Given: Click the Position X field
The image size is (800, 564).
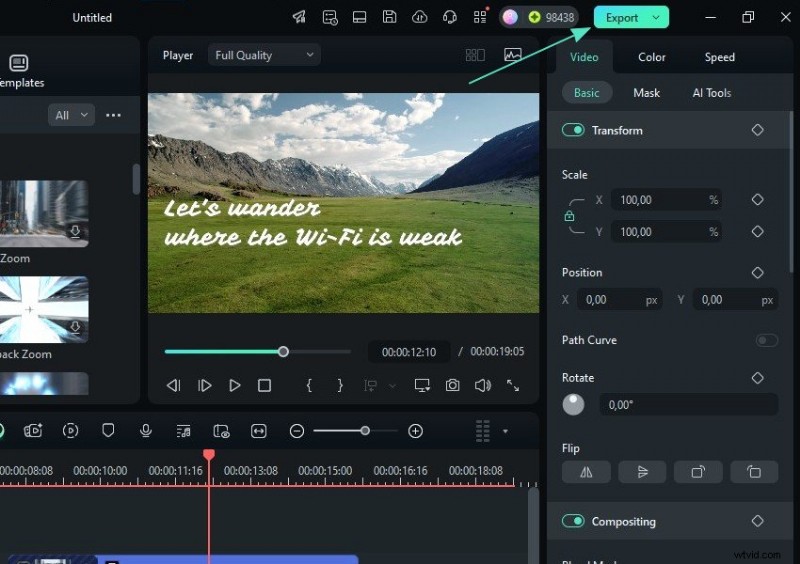Looking at the screenshot, I should pos(619,300).
